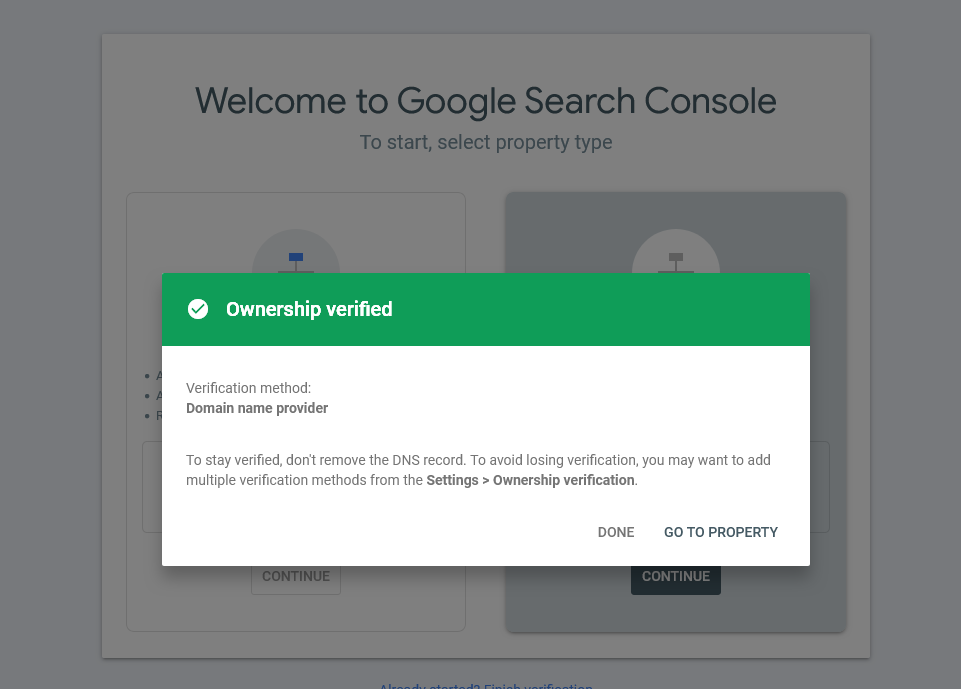This screenshot has height=689, width=961.
Task: Click the Ownership verified header title
Action: (x=309, y=309)
